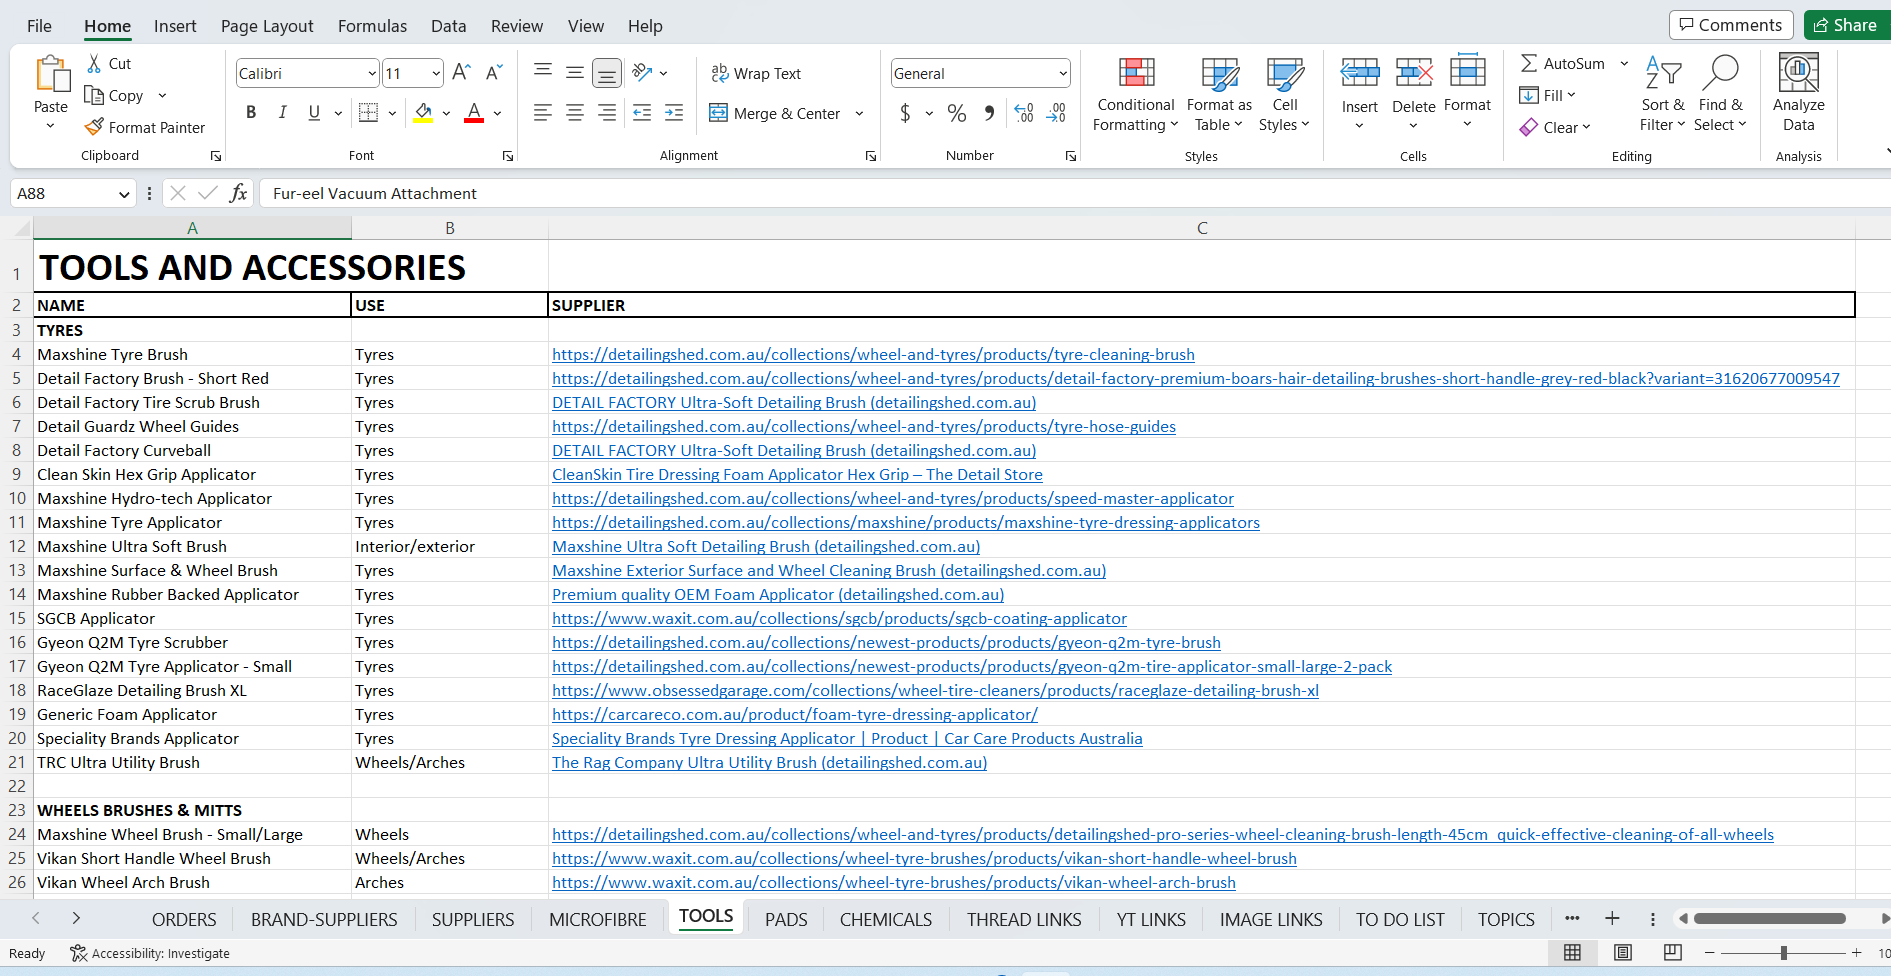Viewport: 1891px width, 976px height.
Task: Adjust the zoom slider handle
Action: tap(1784, 953)
